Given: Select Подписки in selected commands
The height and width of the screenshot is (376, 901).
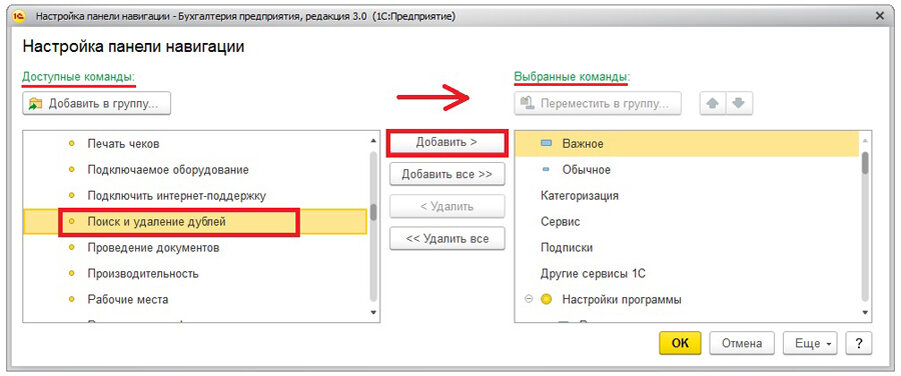Looking at the screenshot, I should coord(687,248).
